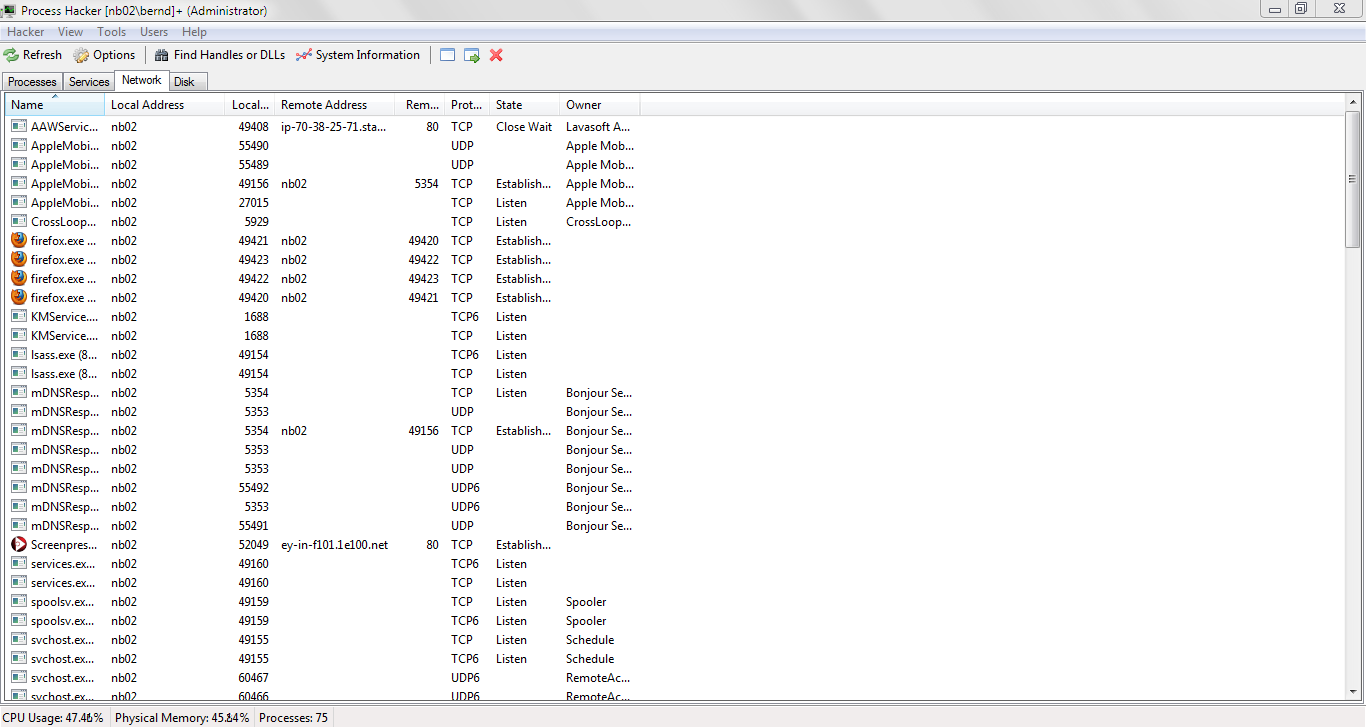Open the Tools menu
1366x728 pixels.
coord(111,31)
